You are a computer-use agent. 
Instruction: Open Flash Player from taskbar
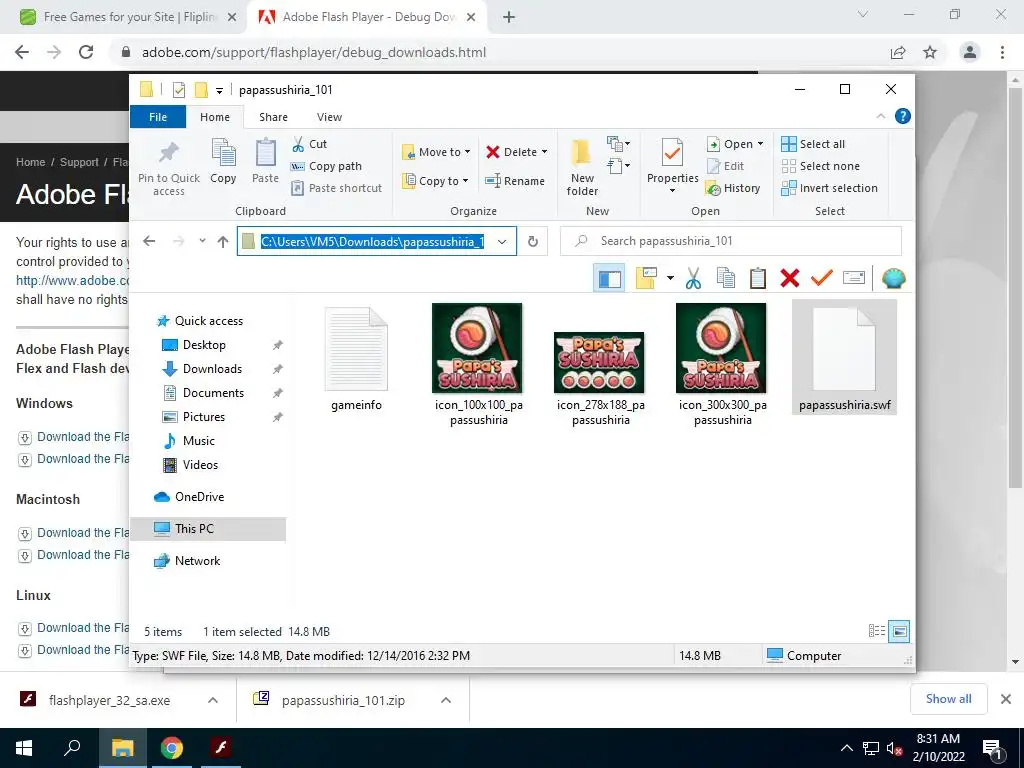221,748
